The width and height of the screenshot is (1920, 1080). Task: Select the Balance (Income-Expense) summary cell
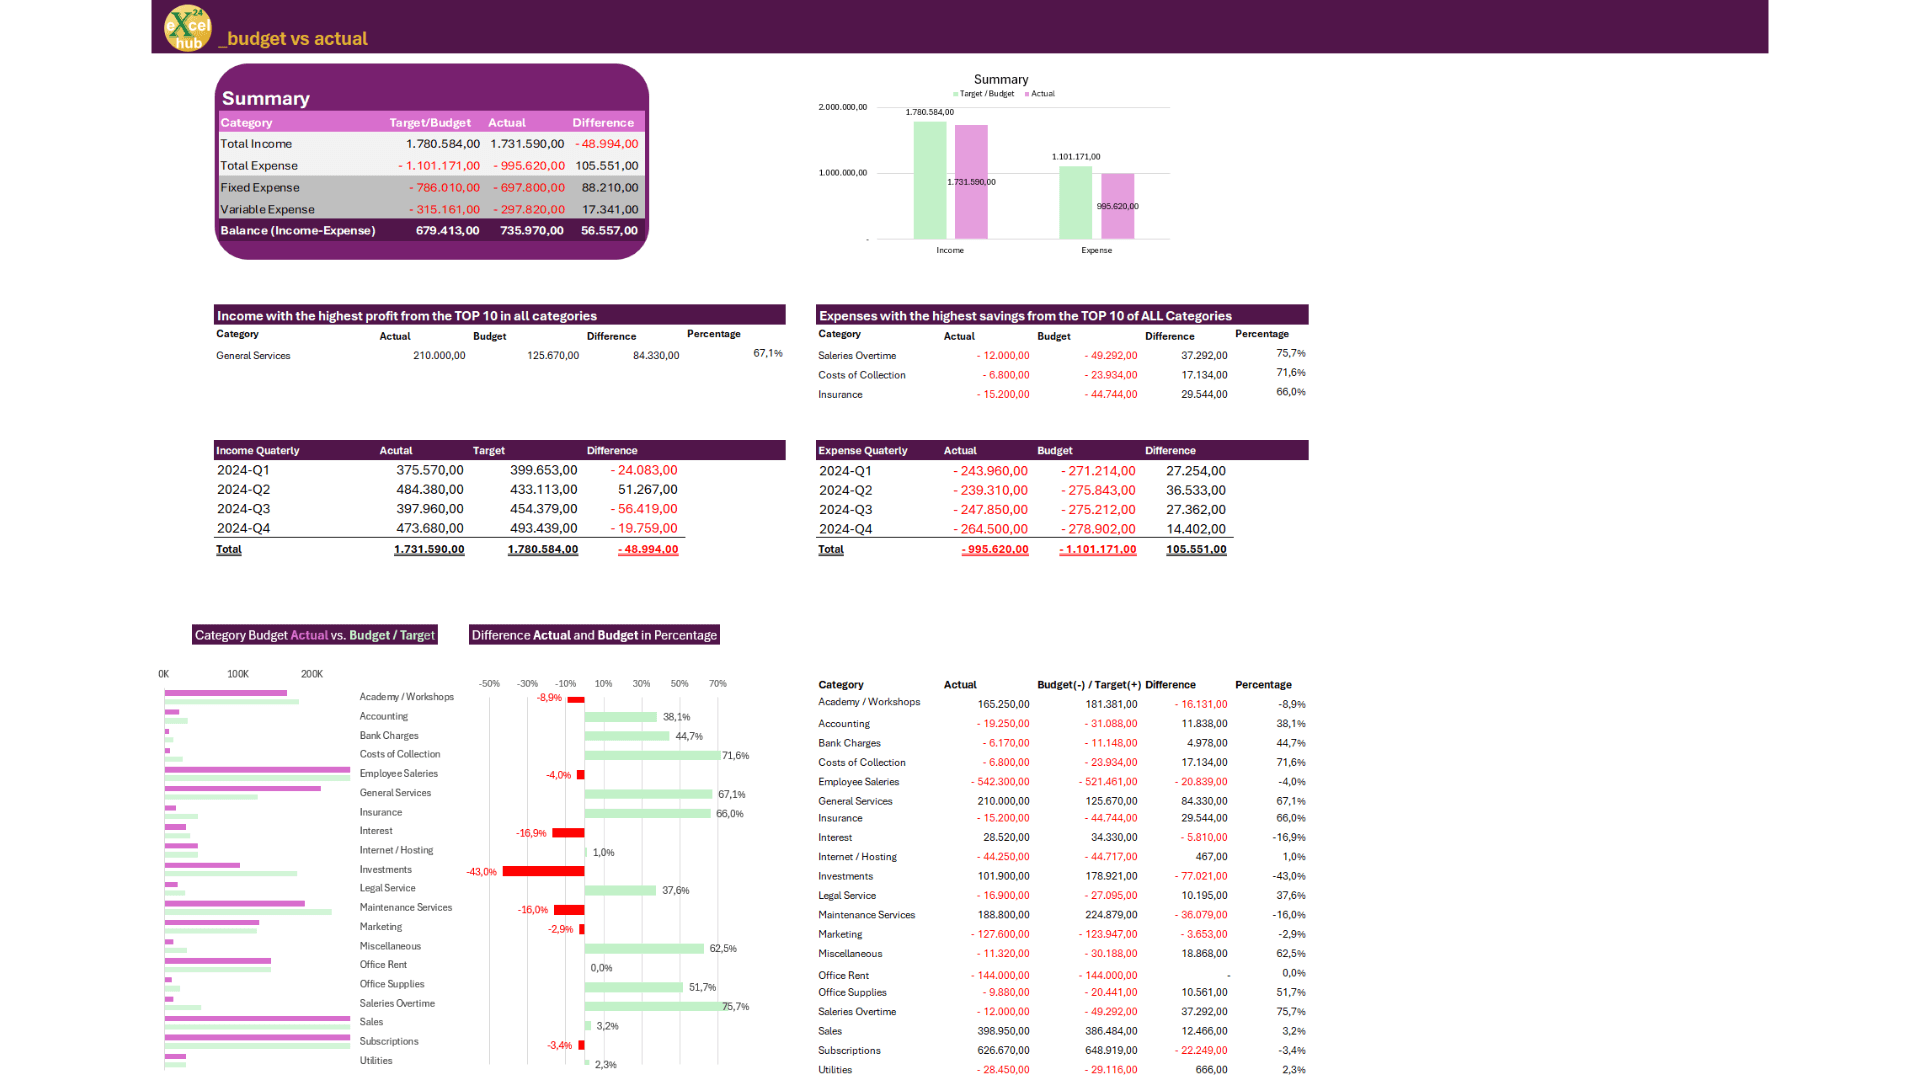tap(297, 230)
